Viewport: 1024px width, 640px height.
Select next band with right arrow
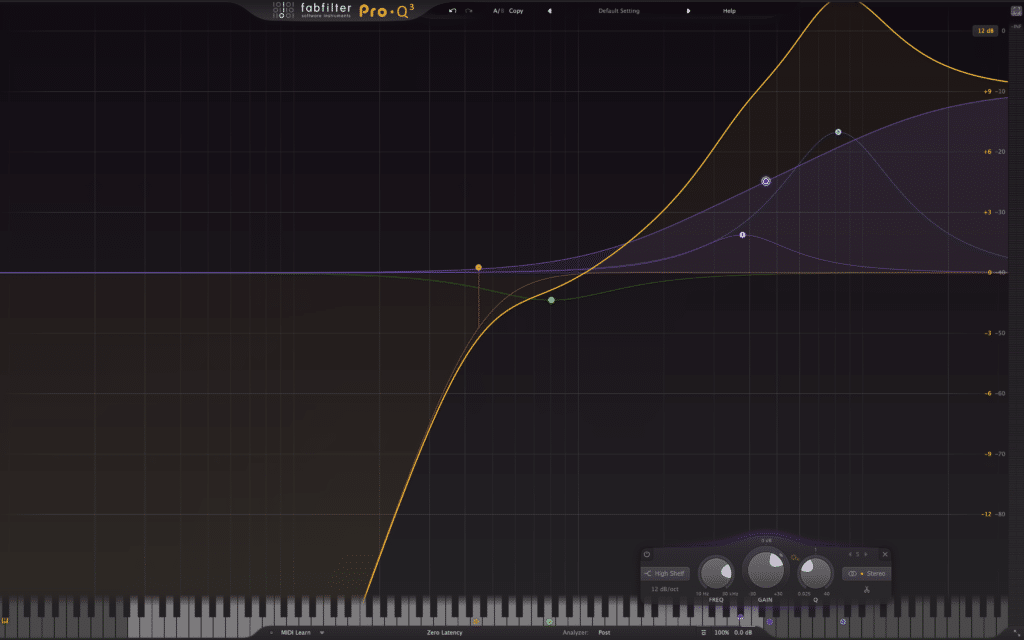(x=866, y=554)
